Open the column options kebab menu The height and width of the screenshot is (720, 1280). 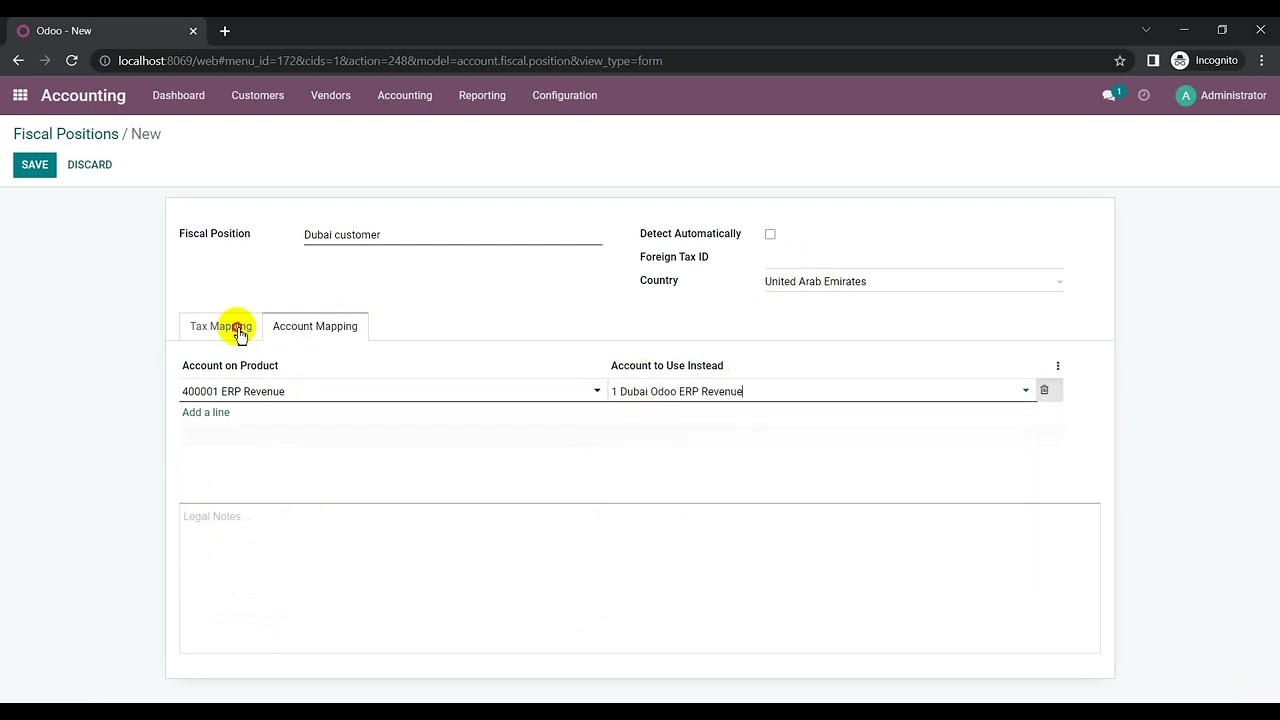pos(1058,366)
